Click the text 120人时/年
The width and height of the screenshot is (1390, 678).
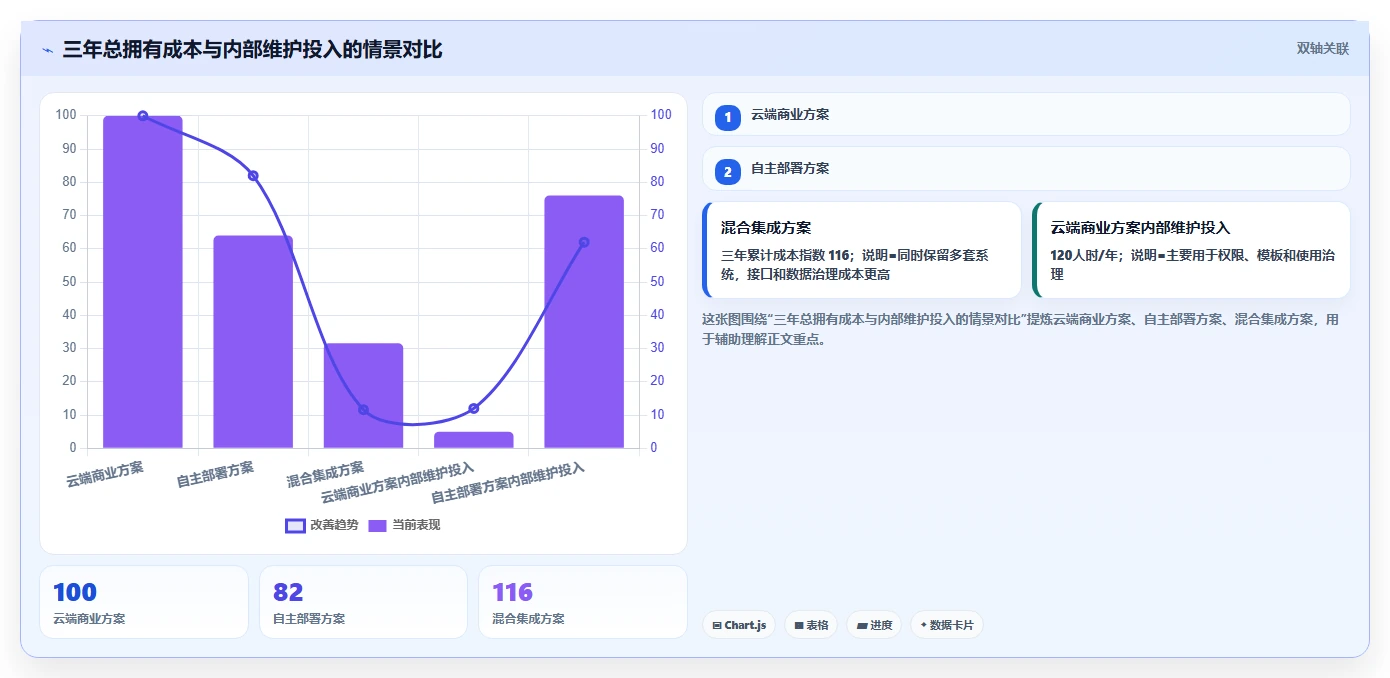[x=1083, y=255]
